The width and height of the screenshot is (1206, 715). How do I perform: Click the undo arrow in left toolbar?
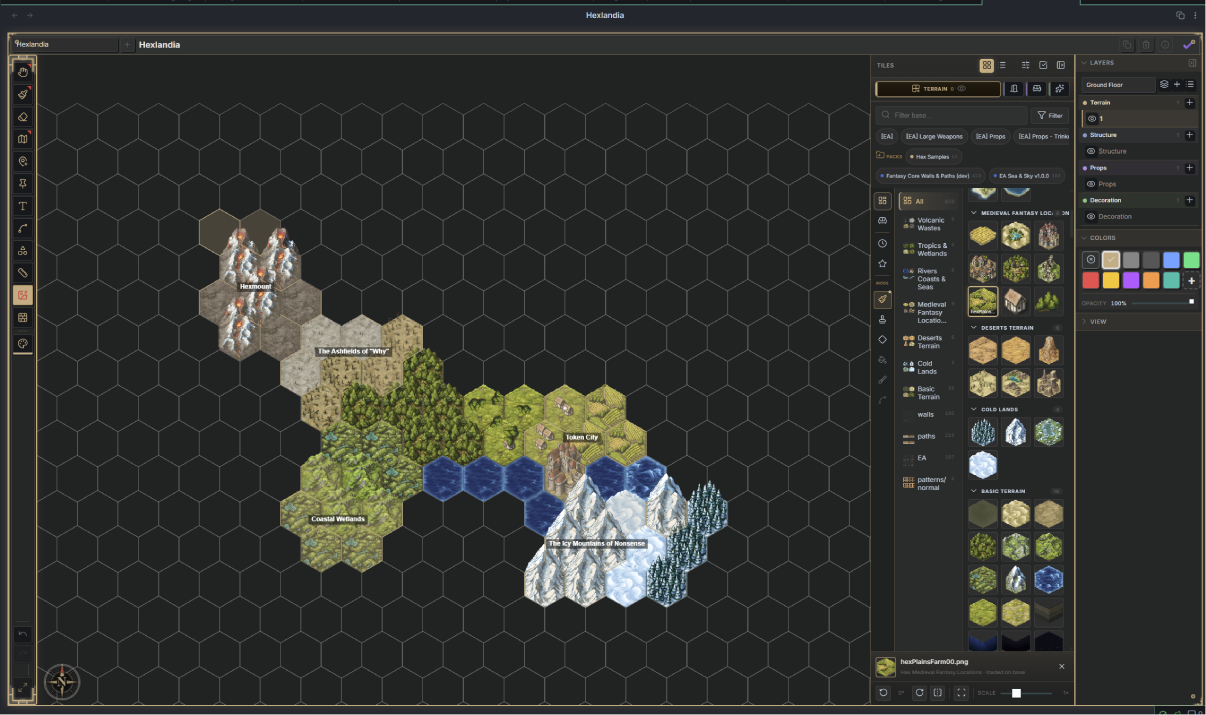coord(23,634)
